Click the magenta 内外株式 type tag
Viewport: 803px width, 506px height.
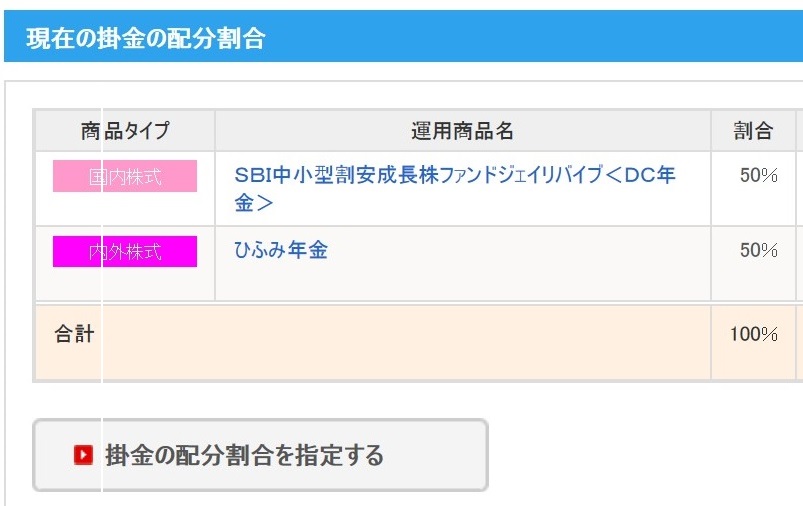[x=125, y=251]
